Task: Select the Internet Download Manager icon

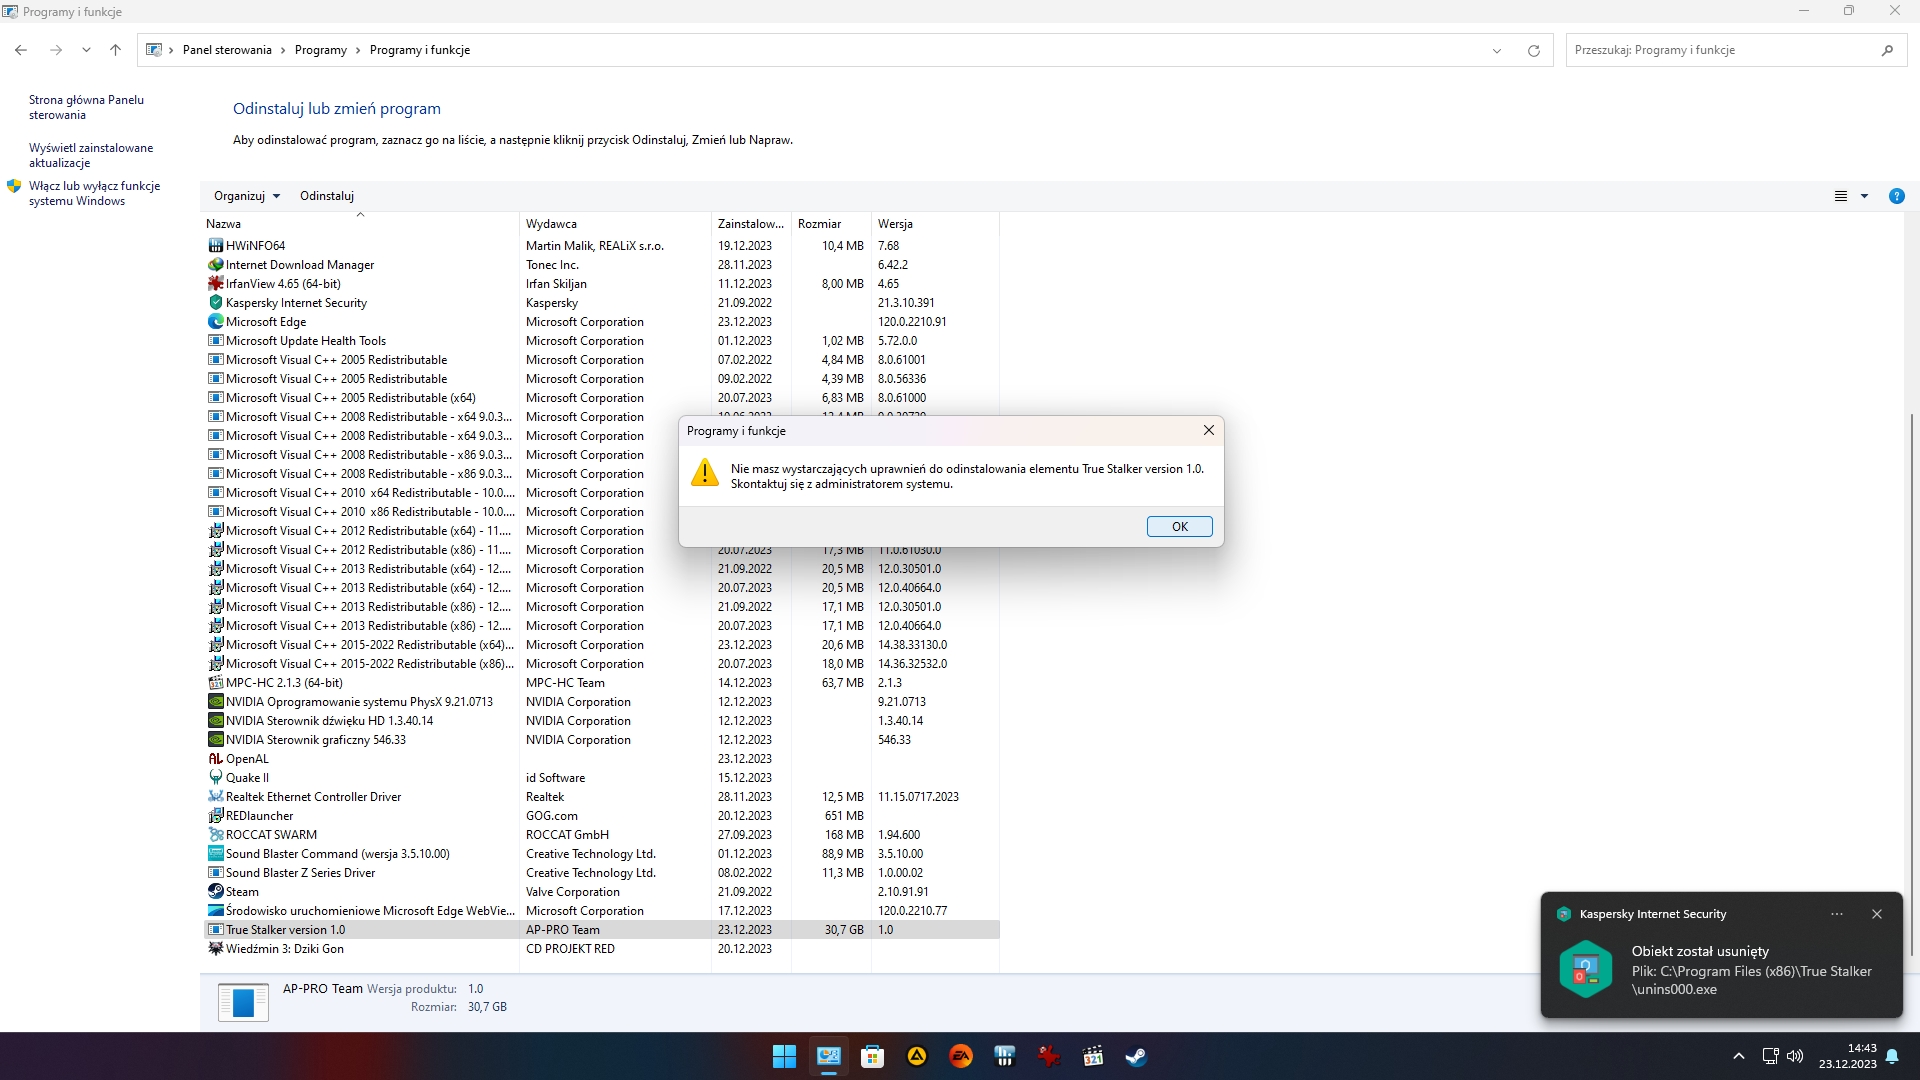Action: (x=215, y=265)
